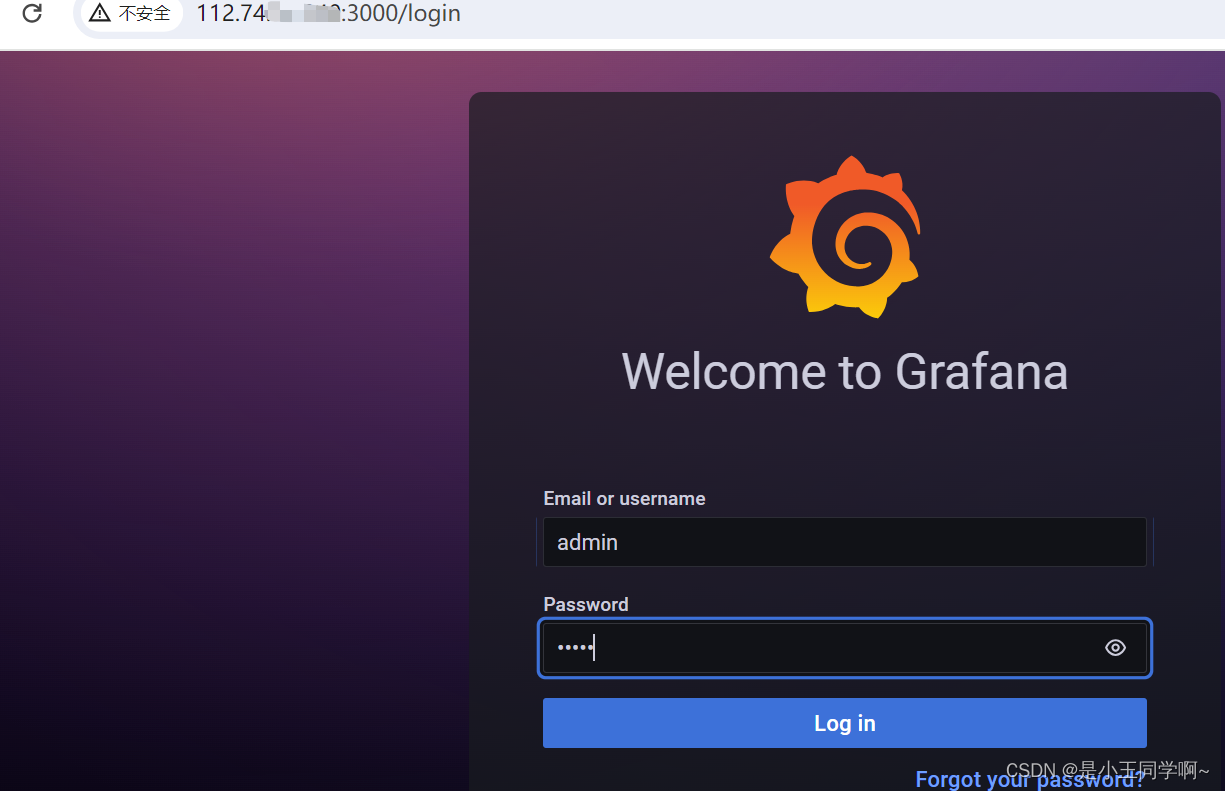The image size is (1225, 791).
Task: Open the Forgot your password link
Action: click(1031, 780)
